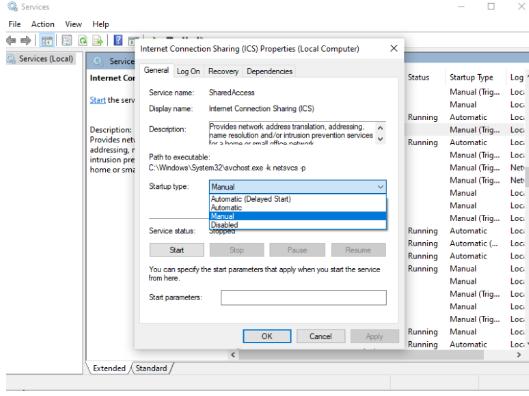Open the View menu

click(x=73, y=24)
